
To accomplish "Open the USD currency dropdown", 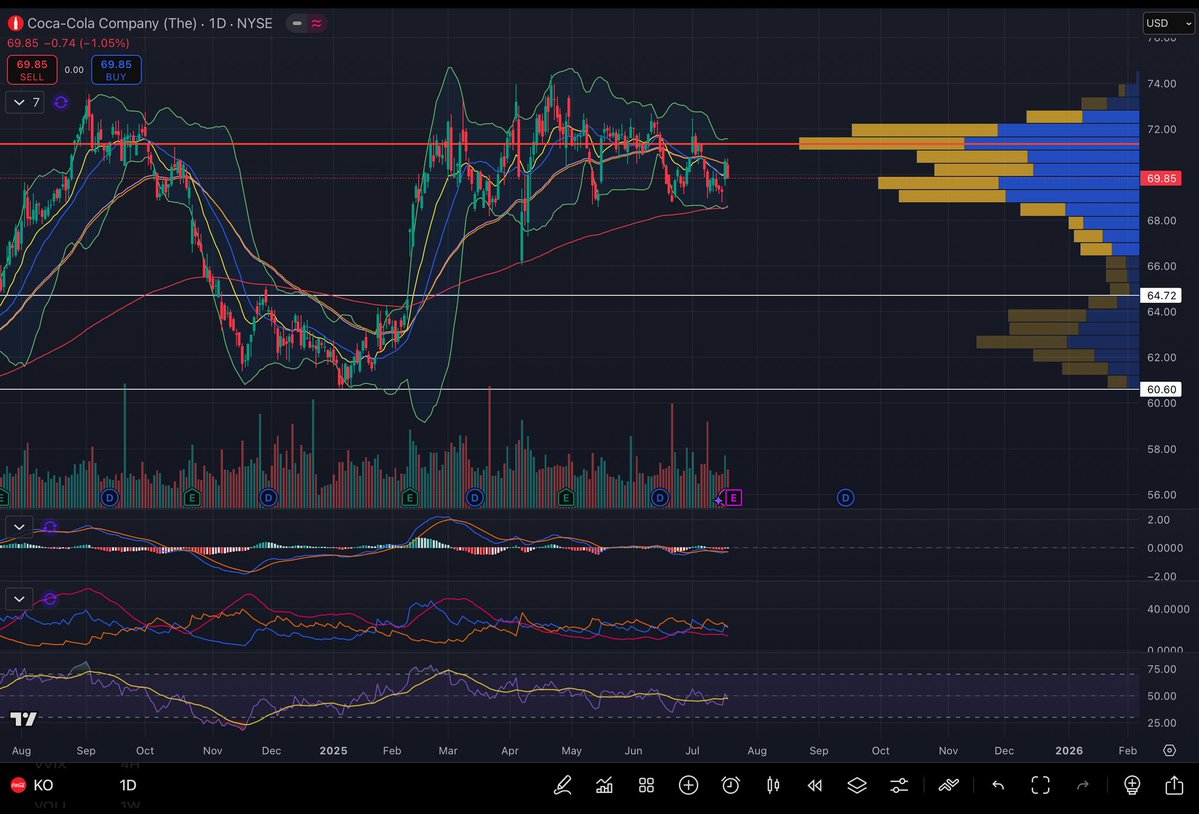I will point(1168,23).
